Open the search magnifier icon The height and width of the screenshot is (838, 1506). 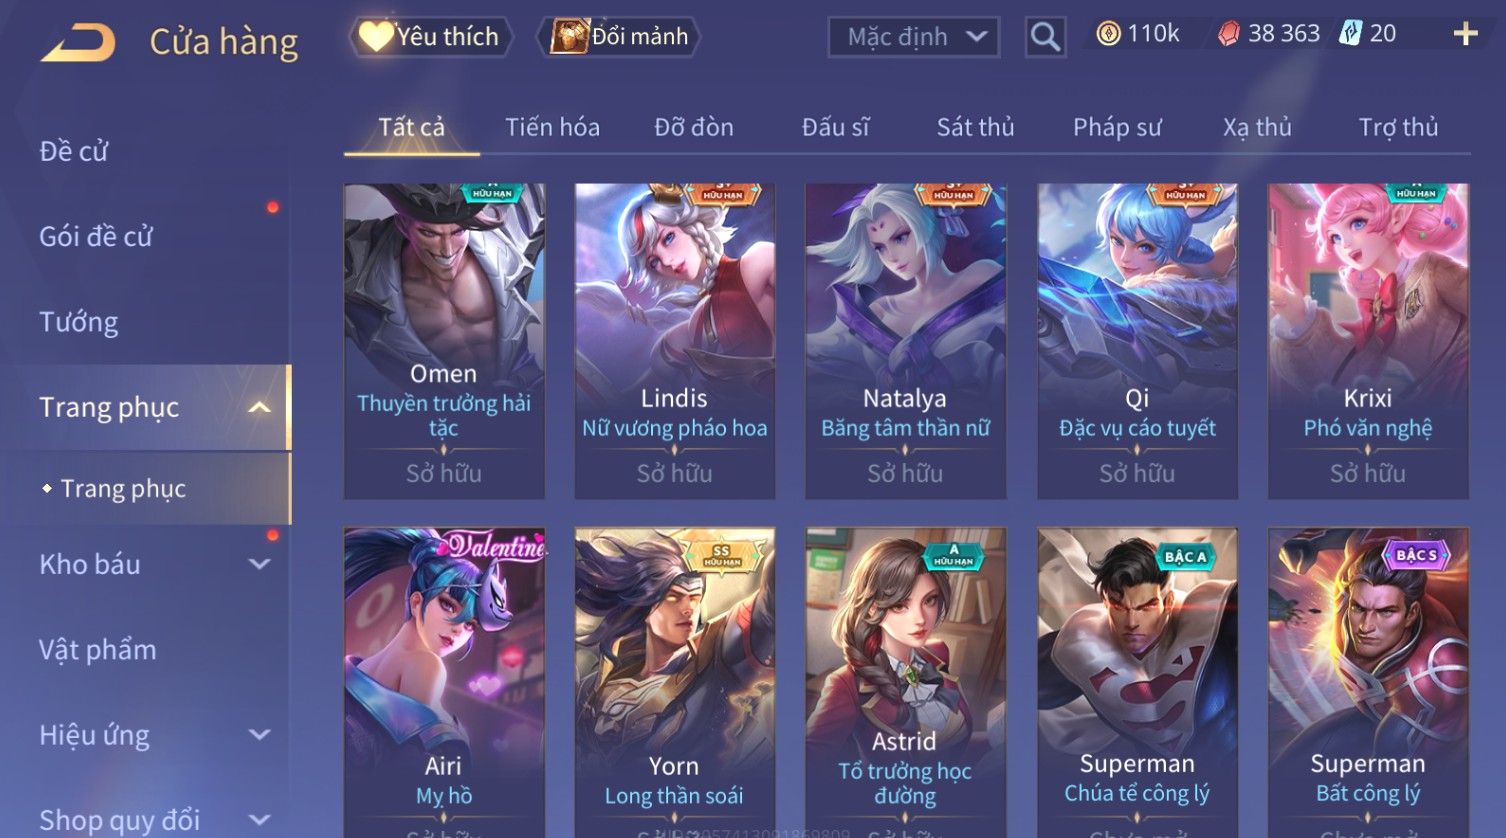(1045, 37)
